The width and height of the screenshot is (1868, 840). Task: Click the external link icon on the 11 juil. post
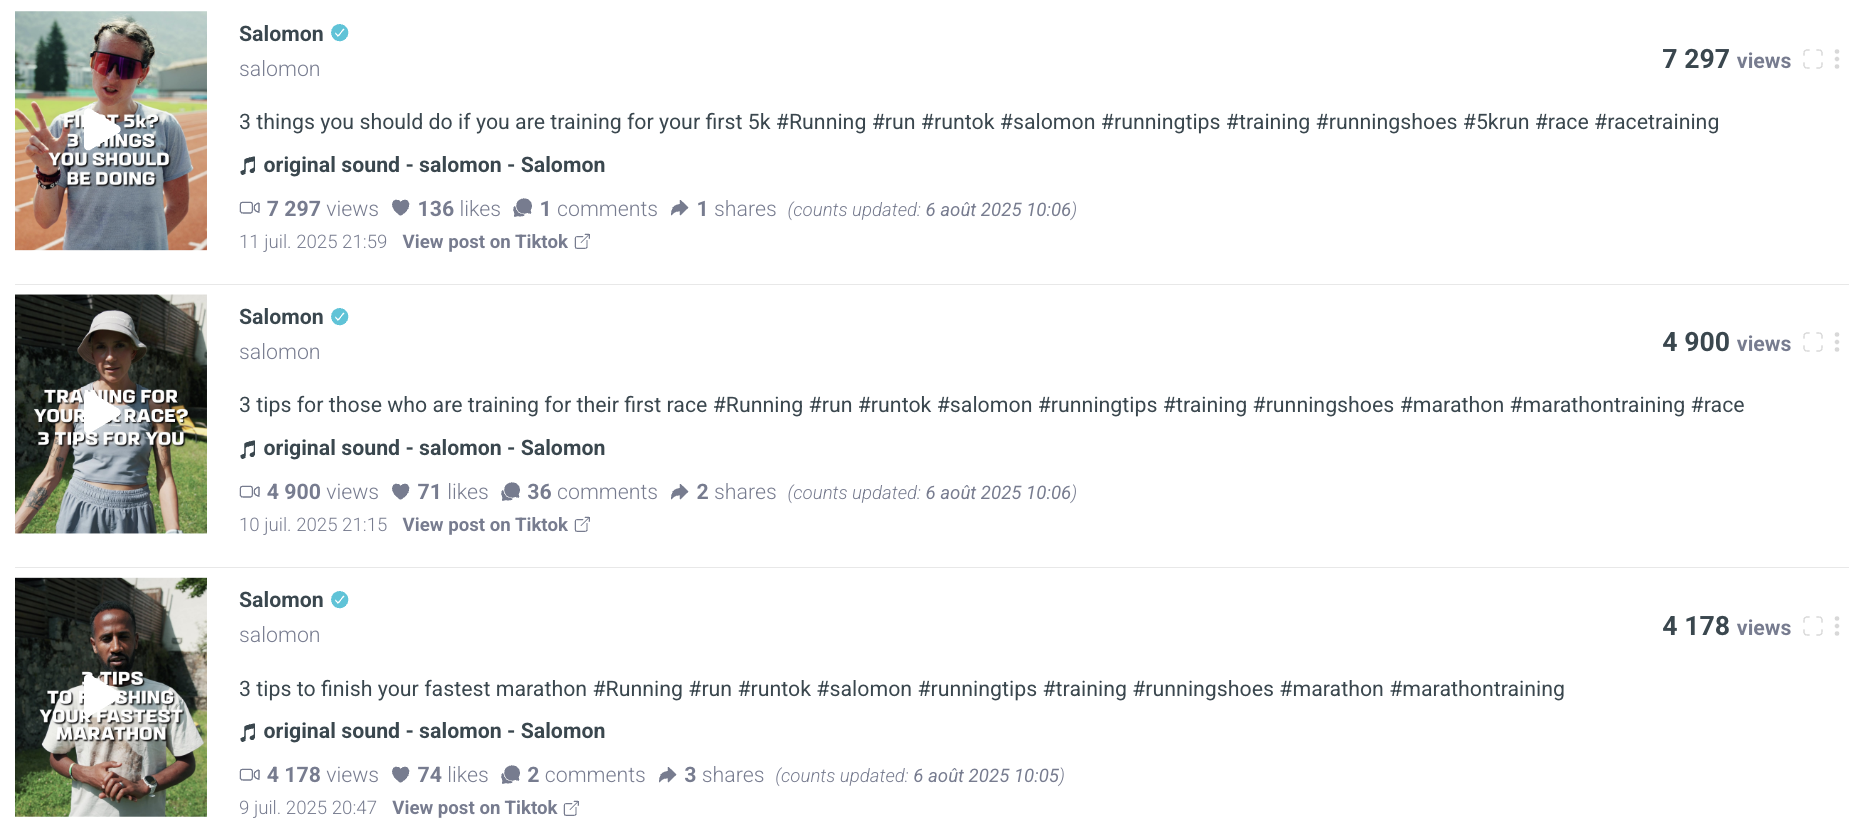point(582,242)
